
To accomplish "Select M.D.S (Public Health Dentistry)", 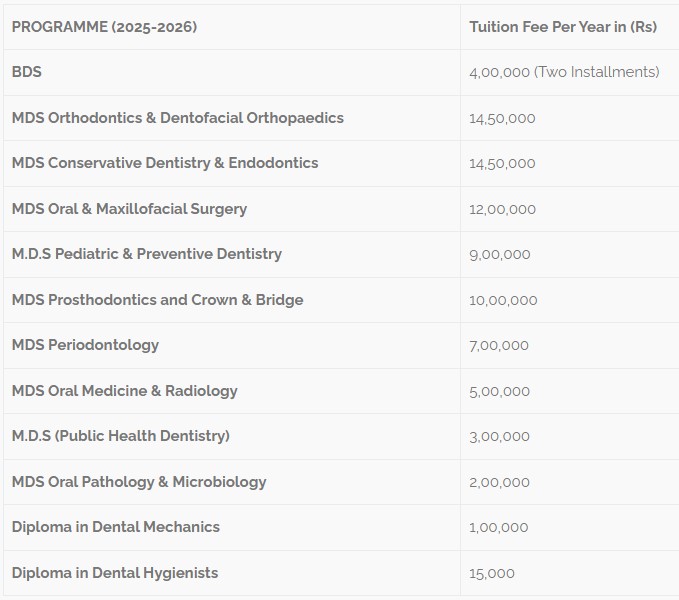I will point(121,435).
